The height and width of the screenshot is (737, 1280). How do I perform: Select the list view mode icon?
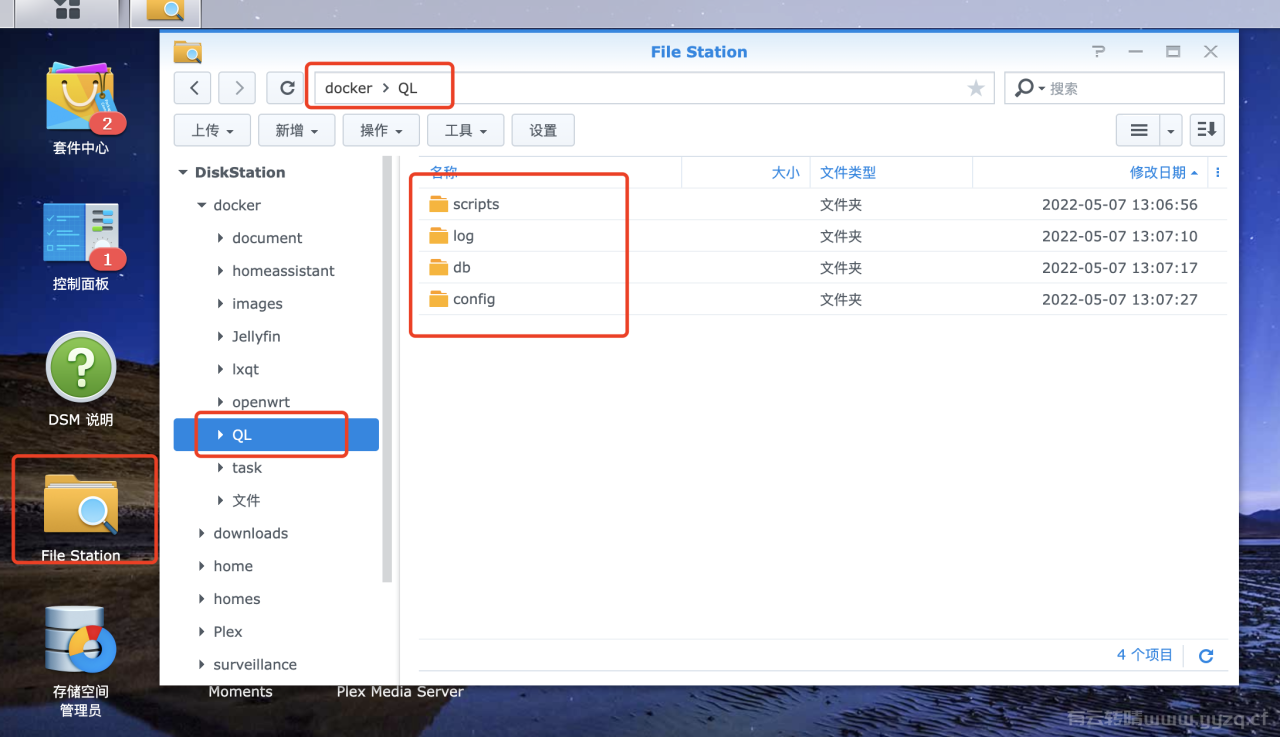tap(1140, 130)
